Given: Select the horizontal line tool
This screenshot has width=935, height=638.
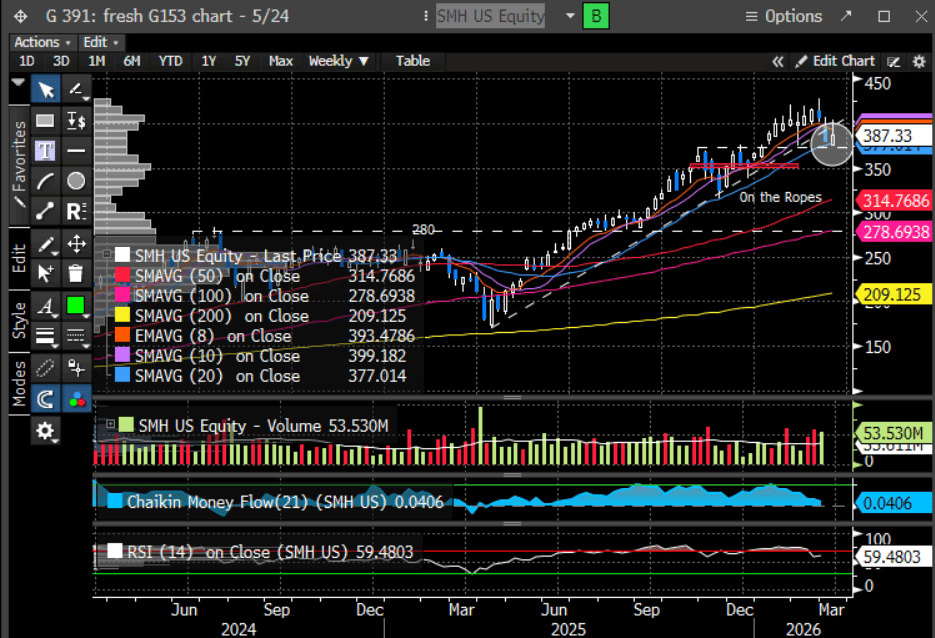Looking at the screenshot, I should pos(76,150).
